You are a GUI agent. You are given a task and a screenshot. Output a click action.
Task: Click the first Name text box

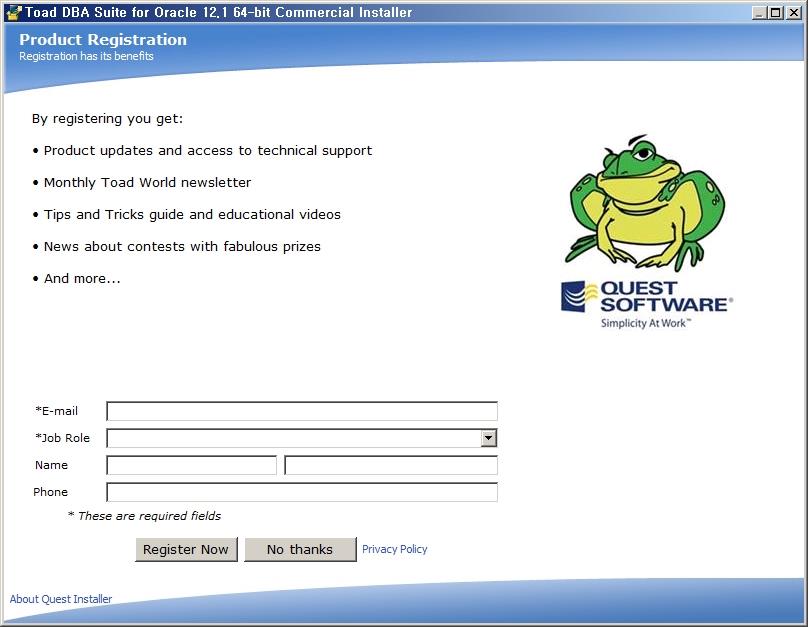[191, 465]
